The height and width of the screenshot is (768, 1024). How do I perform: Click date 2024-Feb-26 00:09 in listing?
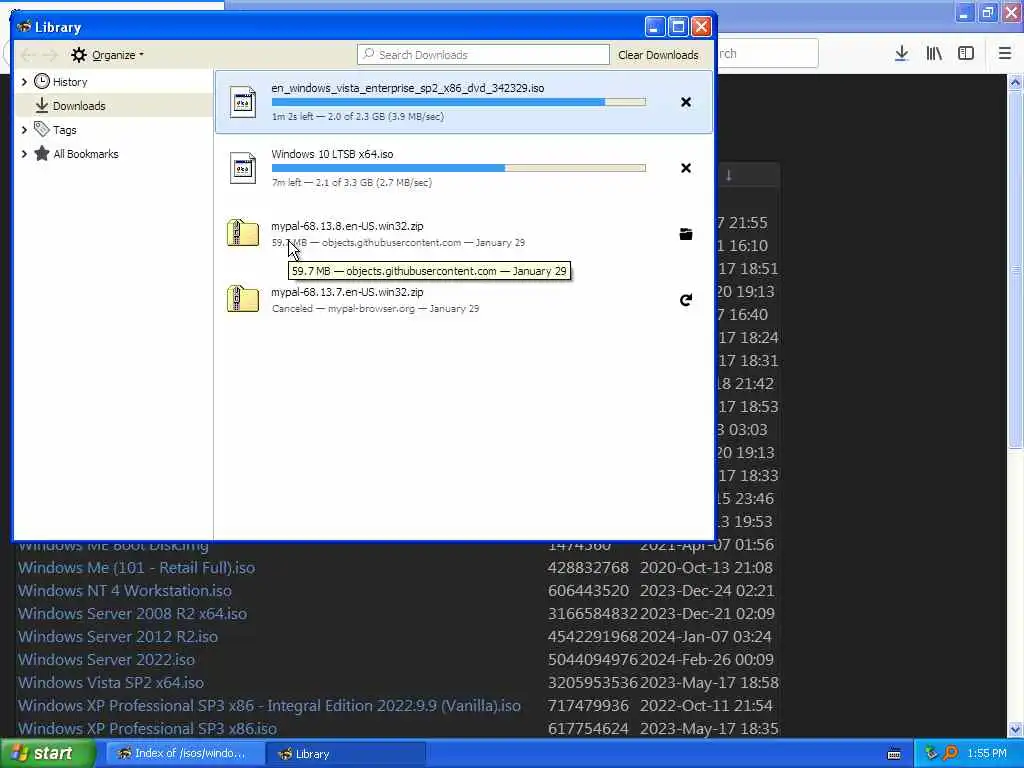pyautogui.click(x=707, y=660)
